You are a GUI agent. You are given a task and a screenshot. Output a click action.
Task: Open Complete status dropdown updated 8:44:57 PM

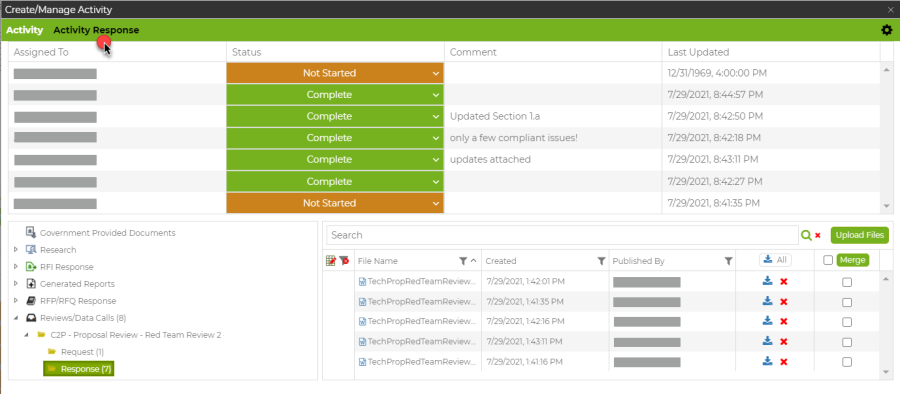point(335,95)
